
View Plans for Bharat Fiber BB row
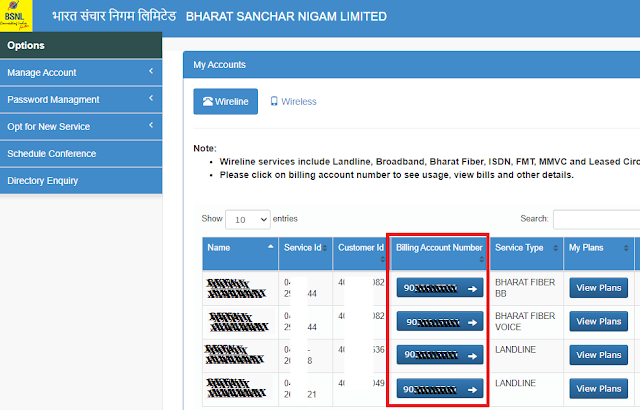point(598,288)
